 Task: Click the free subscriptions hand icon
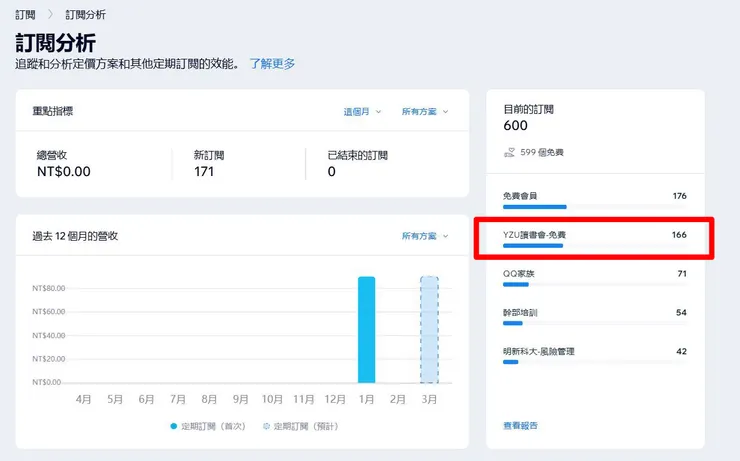(509, 152)
